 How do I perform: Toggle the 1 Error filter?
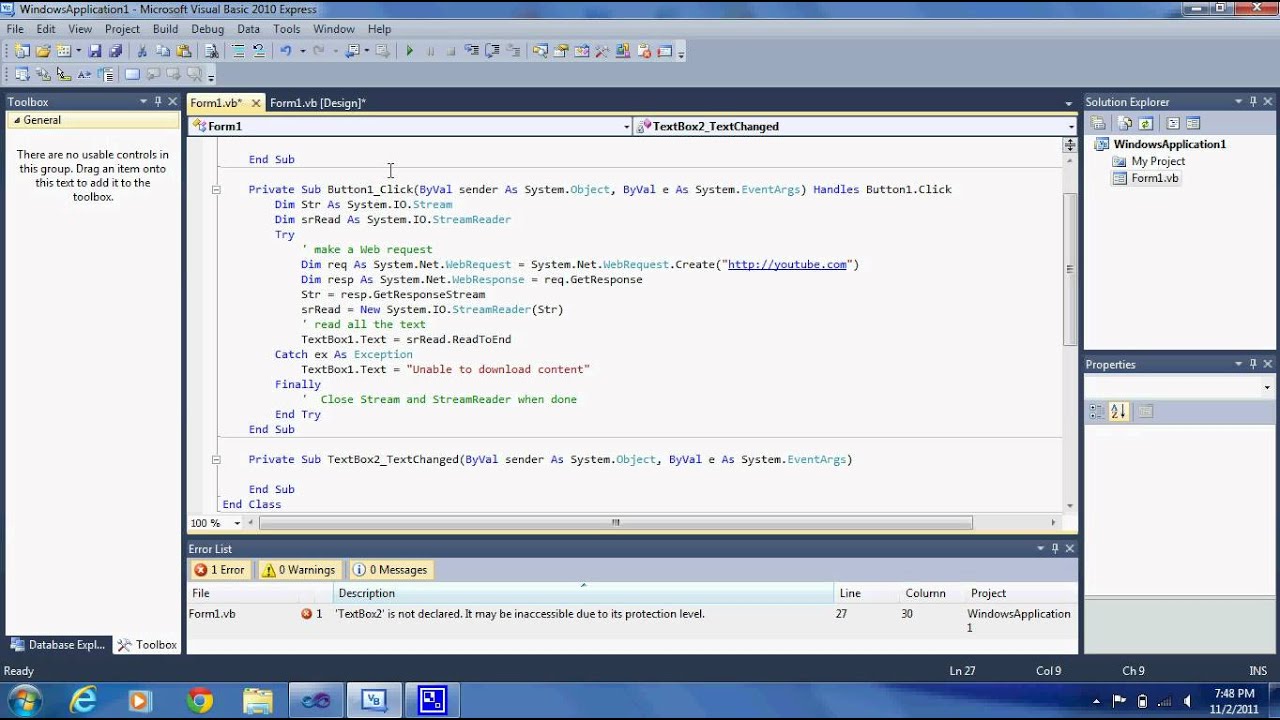click(x=220, y=570)
